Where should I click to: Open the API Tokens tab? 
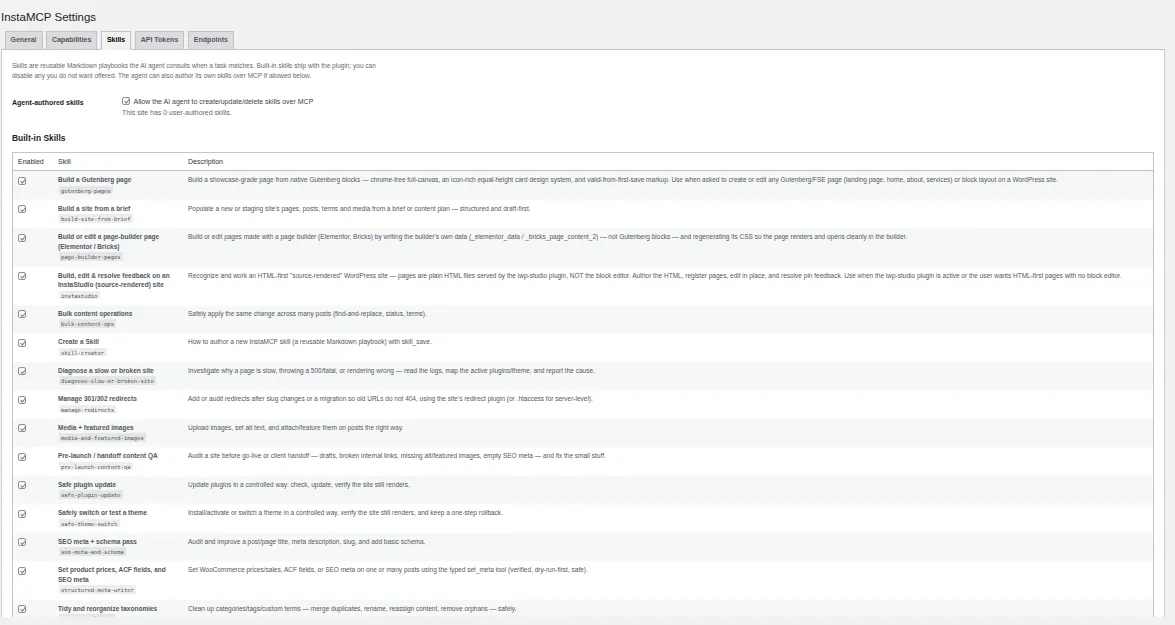tap(160, 40)
